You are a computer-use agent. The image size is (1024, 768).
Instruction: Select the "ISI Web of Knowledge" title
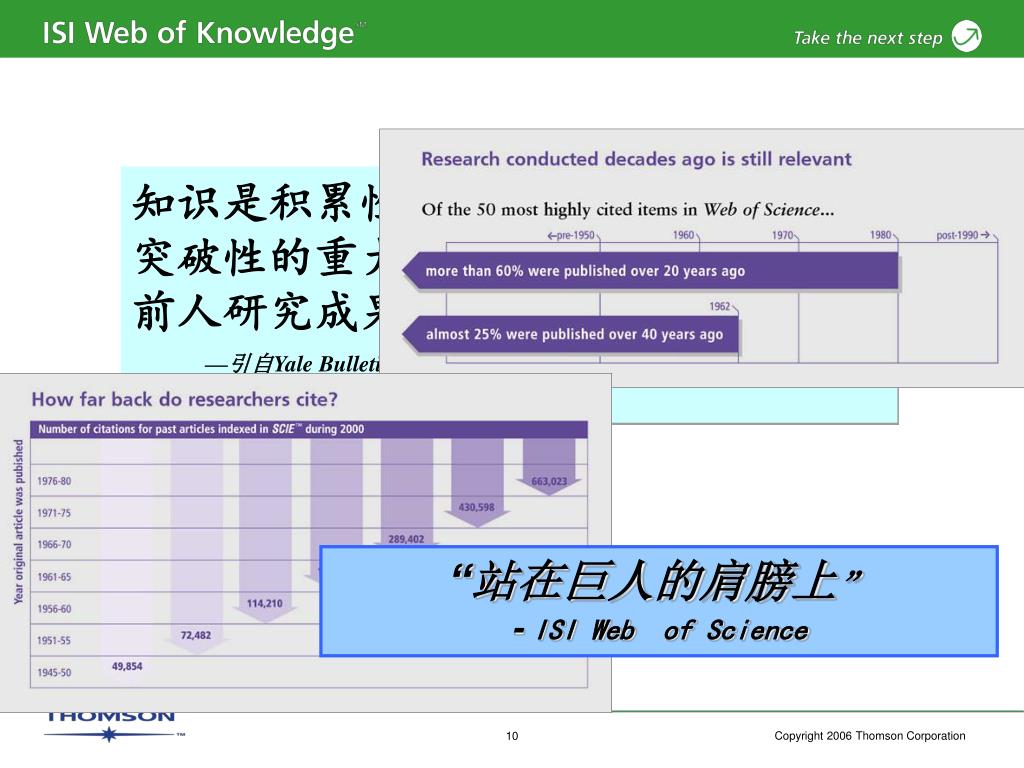[x=198, y=32]
